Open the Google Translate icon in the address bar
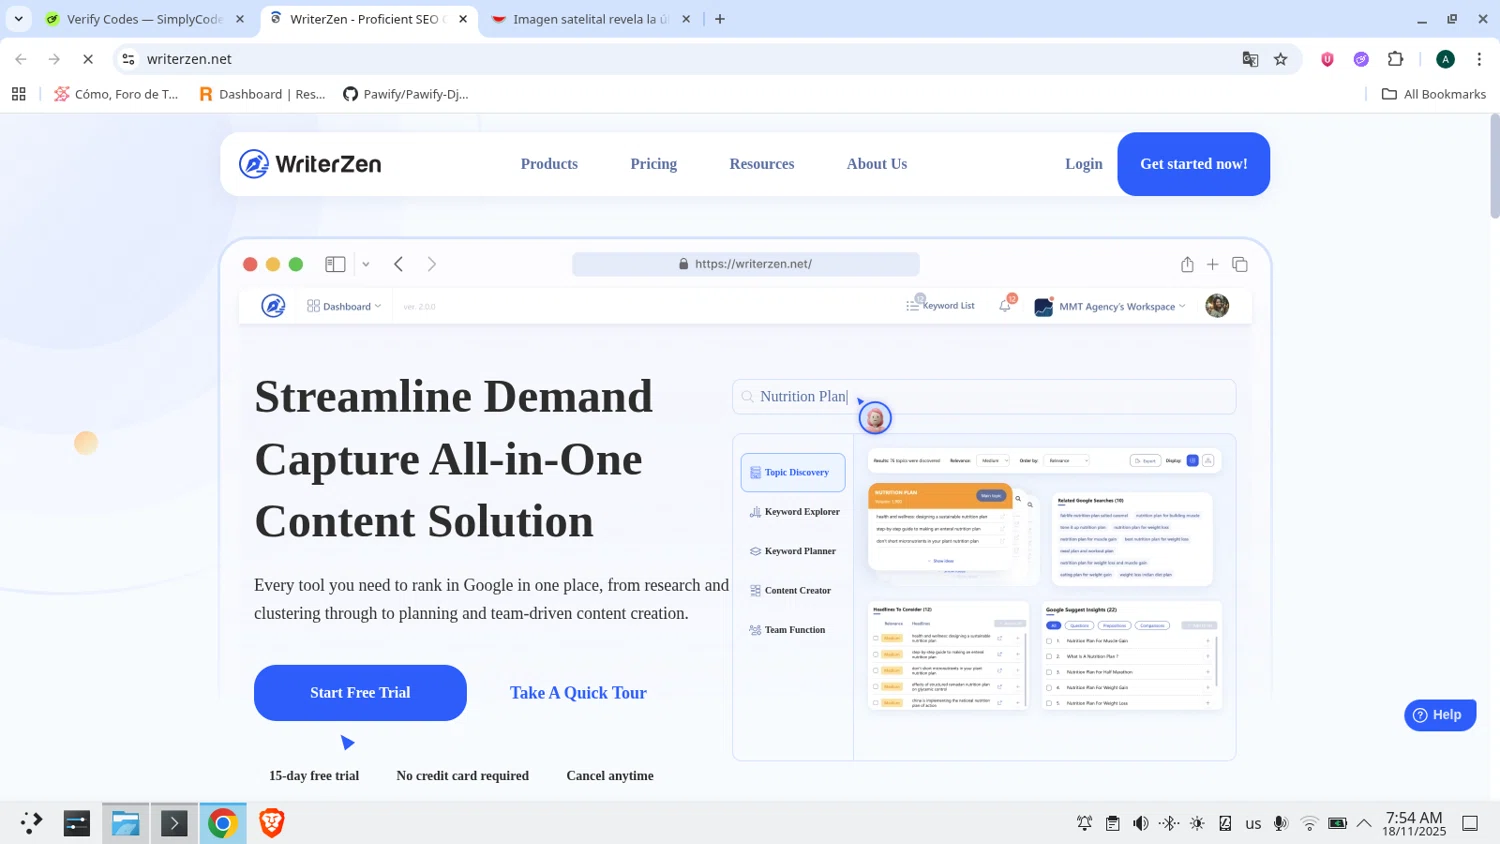 1250,59
